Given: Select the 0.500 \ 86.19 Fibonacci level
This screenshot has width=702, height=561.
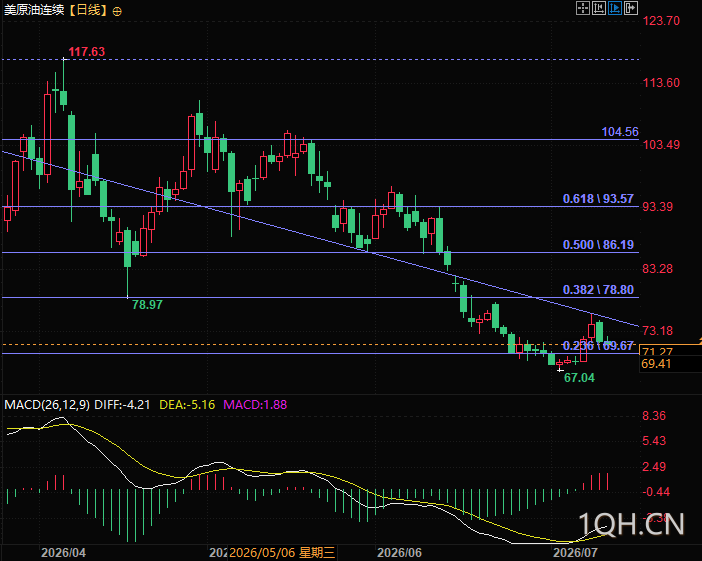Looking at the screenshot, I should click(598, 245).
